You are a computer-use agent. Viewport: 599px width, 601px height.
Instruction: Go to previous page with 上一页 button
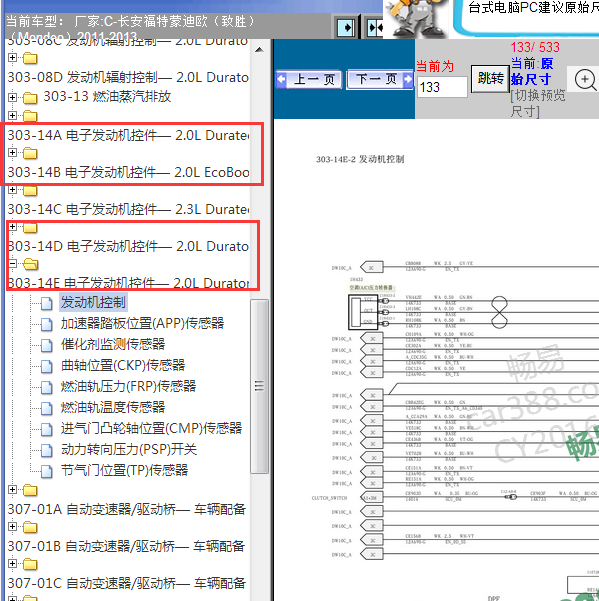click(x=309, y=79)
